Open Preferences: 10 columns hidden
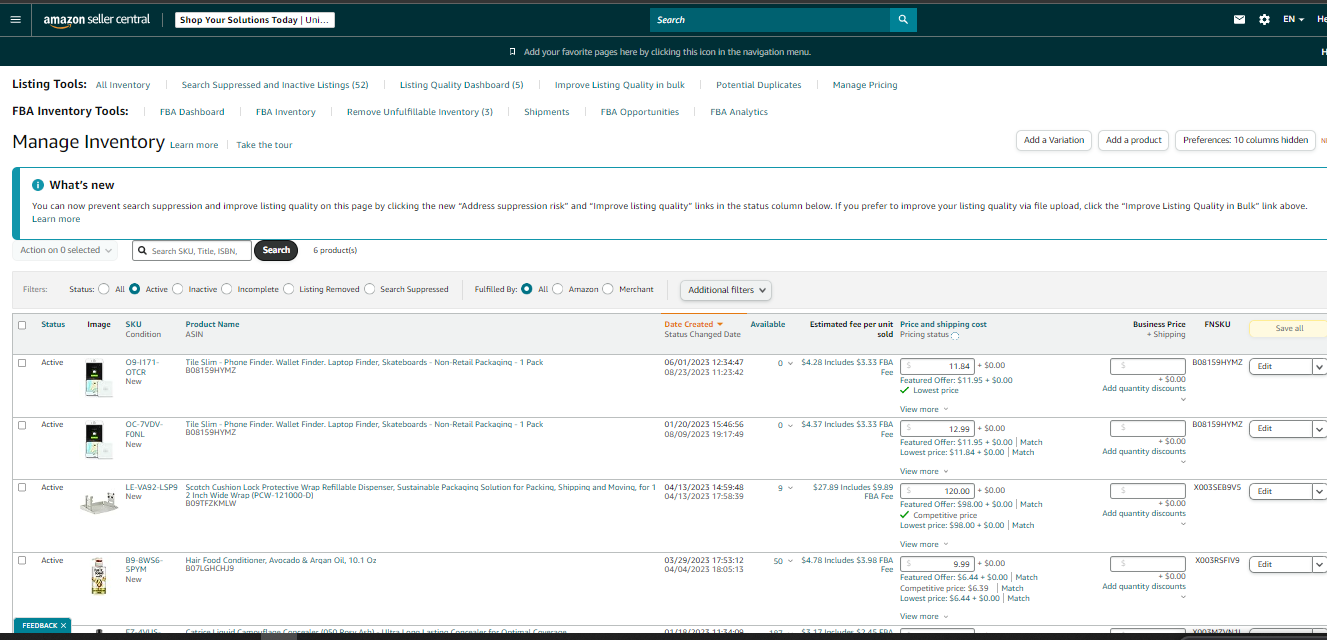The height and width of the screenshot is (640, 1327). 1245,140
